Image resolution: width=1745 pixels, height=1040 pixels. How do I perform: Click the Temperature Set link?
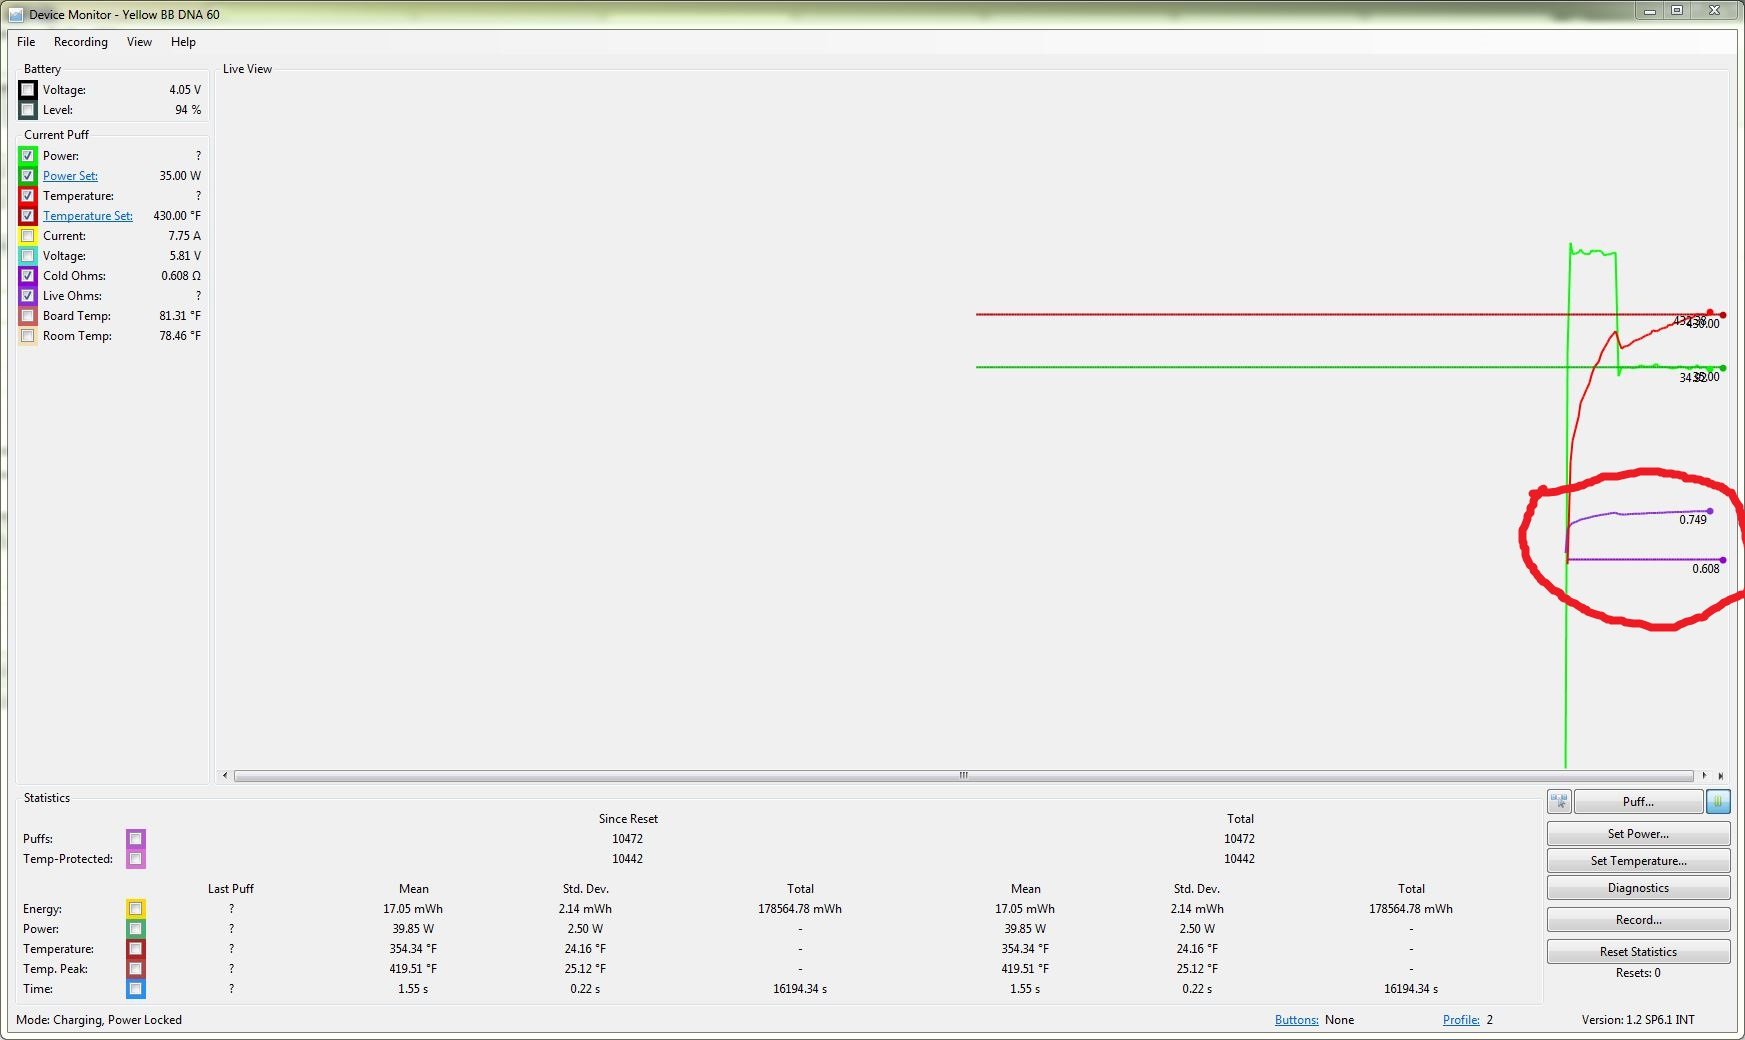point(87,215)
